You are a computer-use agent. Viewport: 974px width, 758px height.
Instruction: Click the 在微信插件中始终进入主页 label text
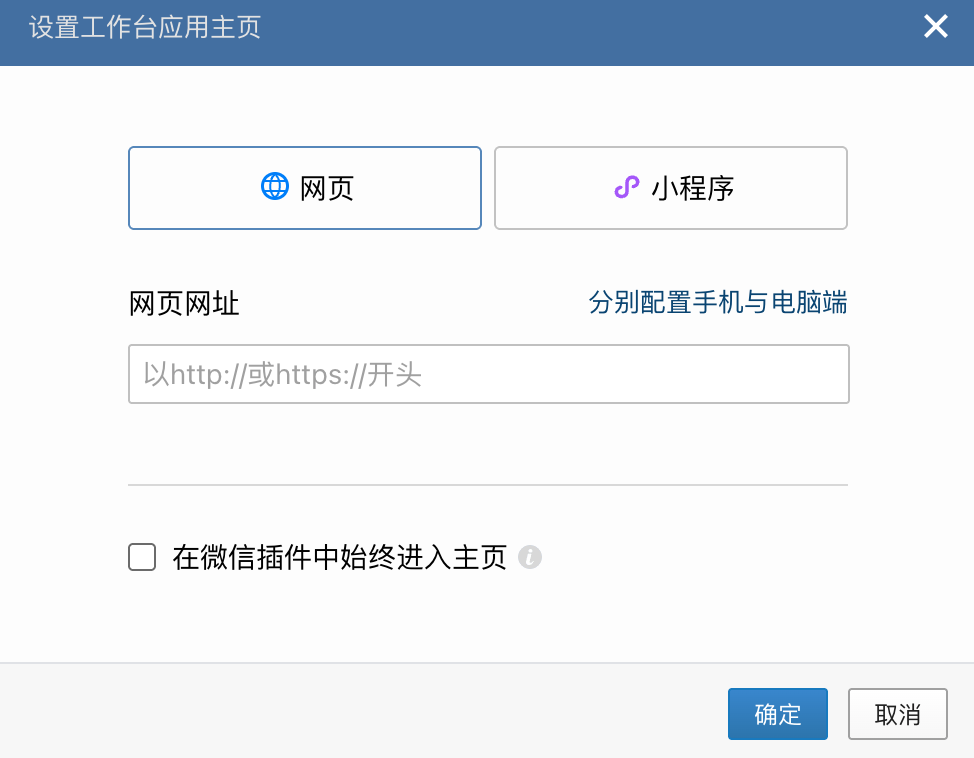[339, 557]
